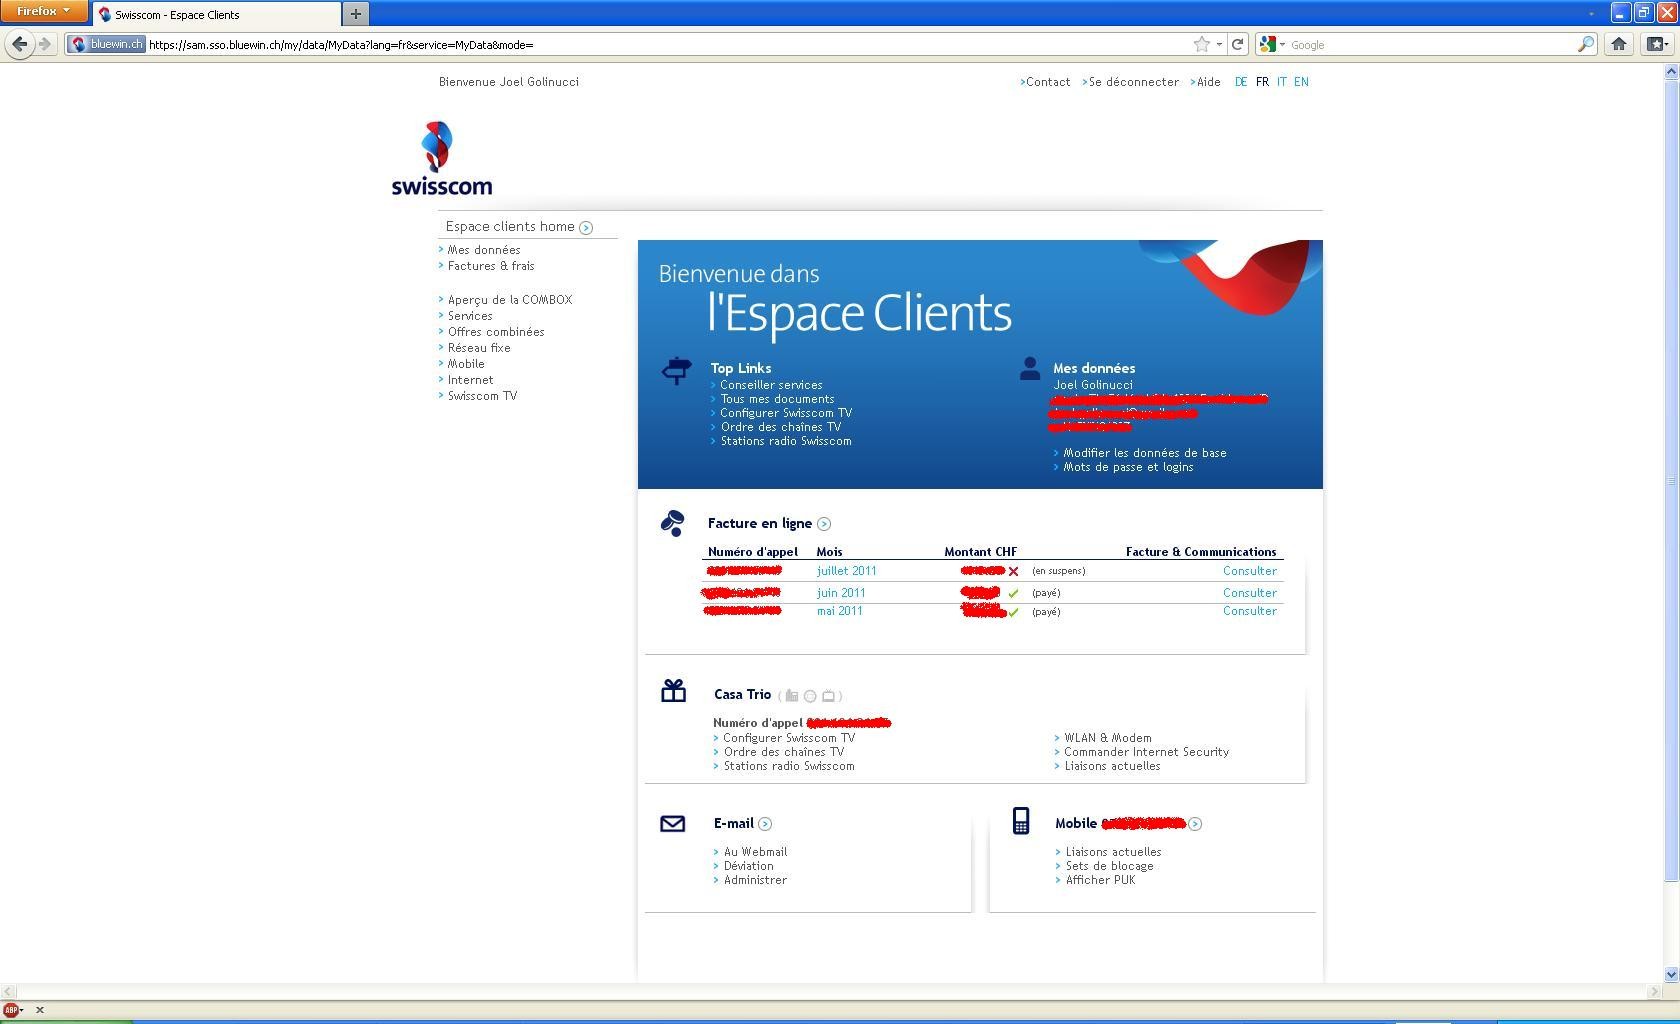Image resolution: width=1680 pixels, height=1024 pixels.
Task: Reload the page with the refresh icon
Action: [x=1239, y=44]
